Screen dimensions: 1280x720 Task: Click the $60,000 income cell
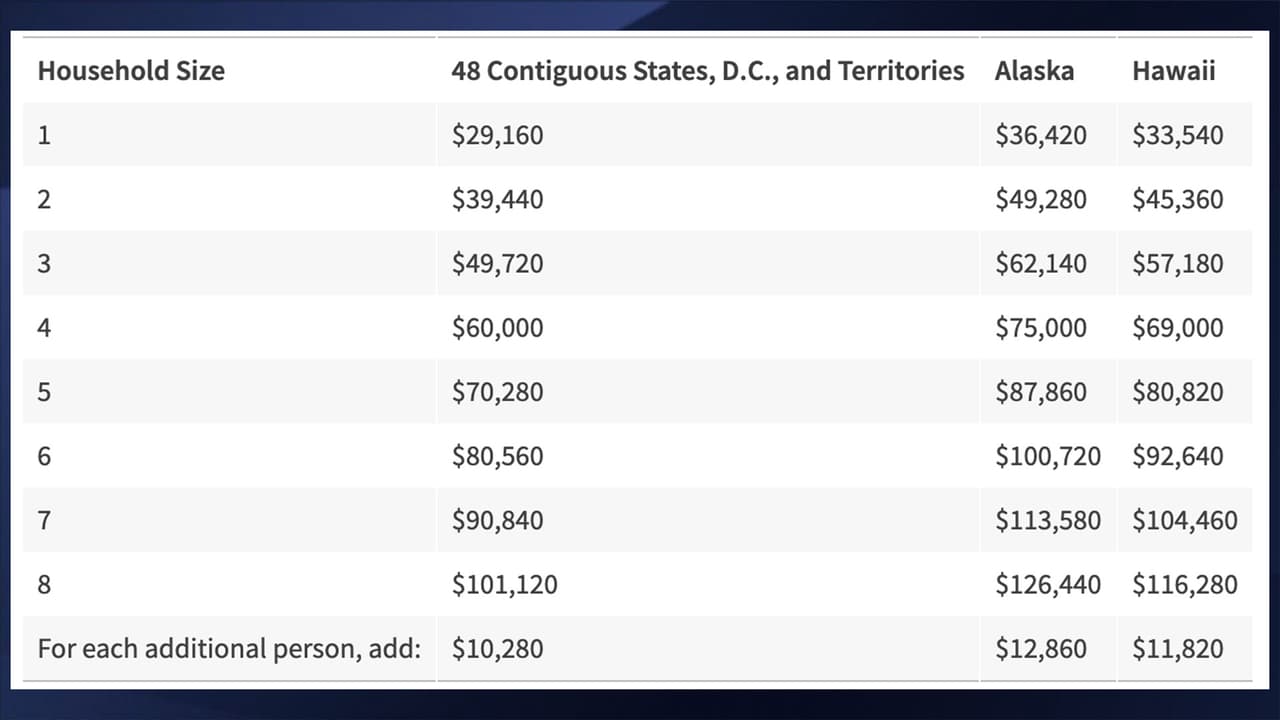[497, 328]
